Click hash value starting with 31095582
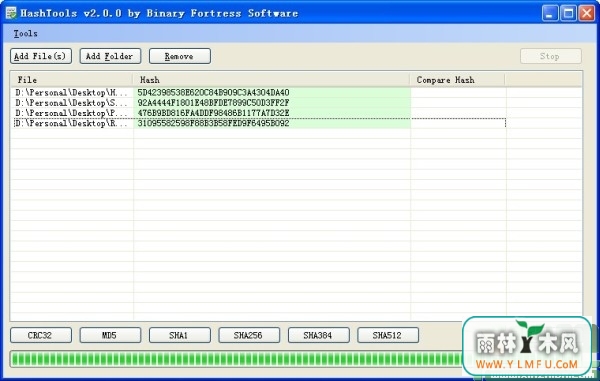The width and height of the screenshot is (600, 381). [214, 123]
